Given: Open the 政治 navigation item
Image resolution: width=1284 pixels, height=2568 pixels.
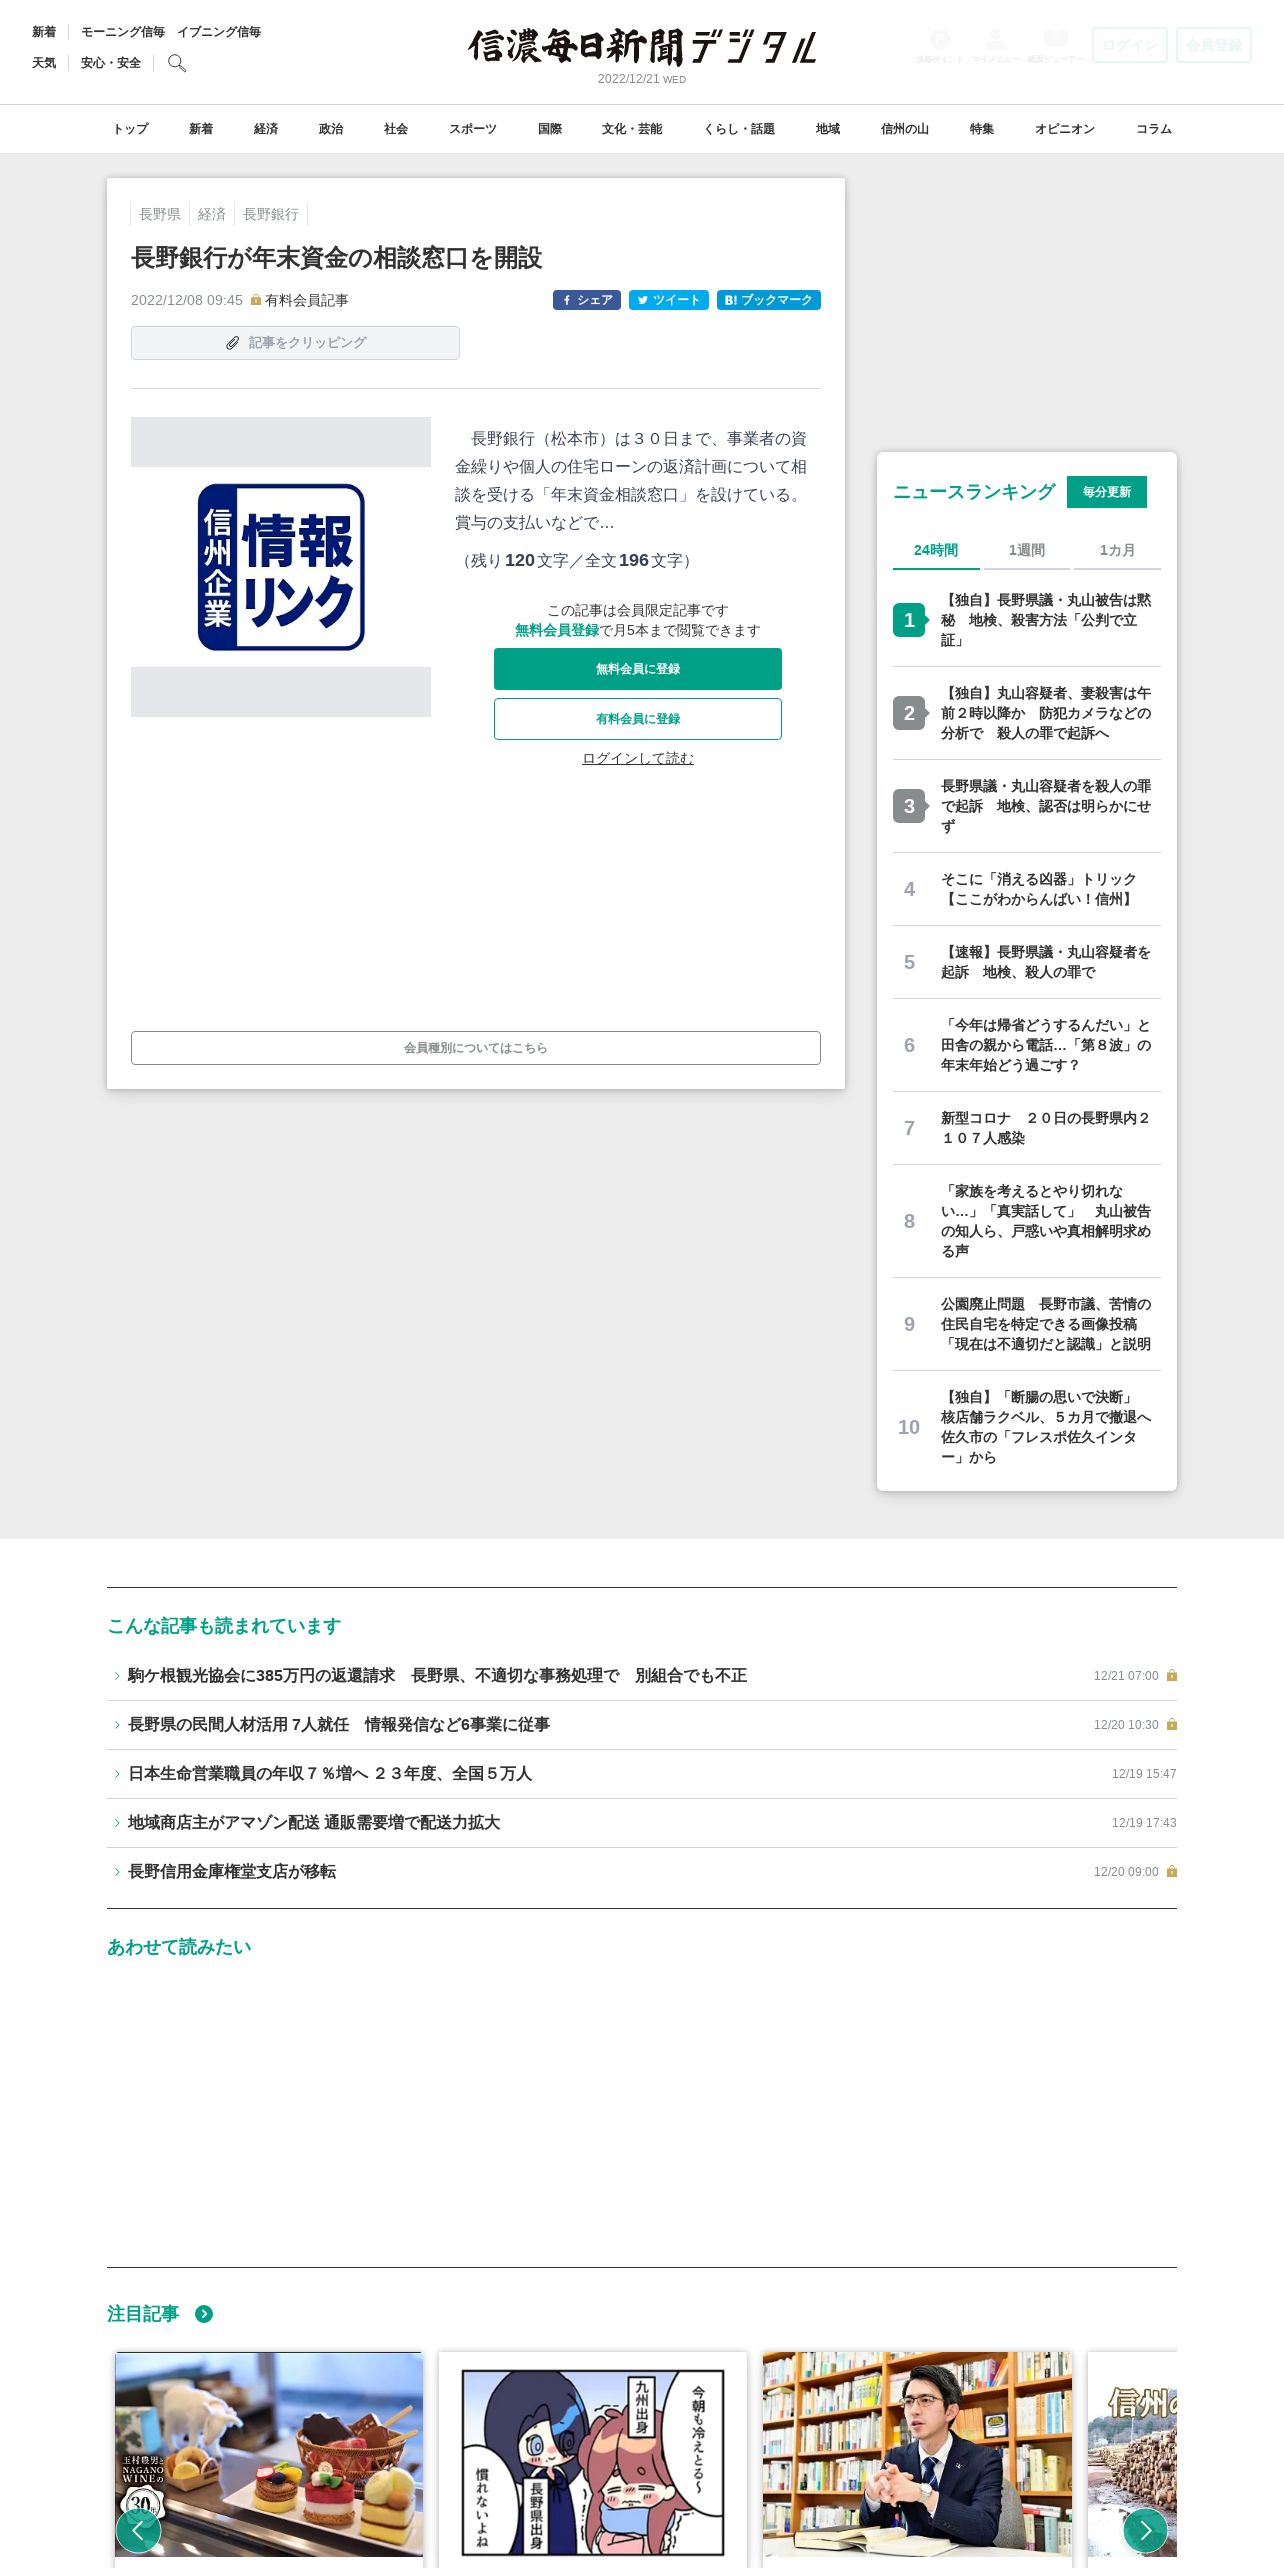Looking at the screenshot, I should (331, 129).
